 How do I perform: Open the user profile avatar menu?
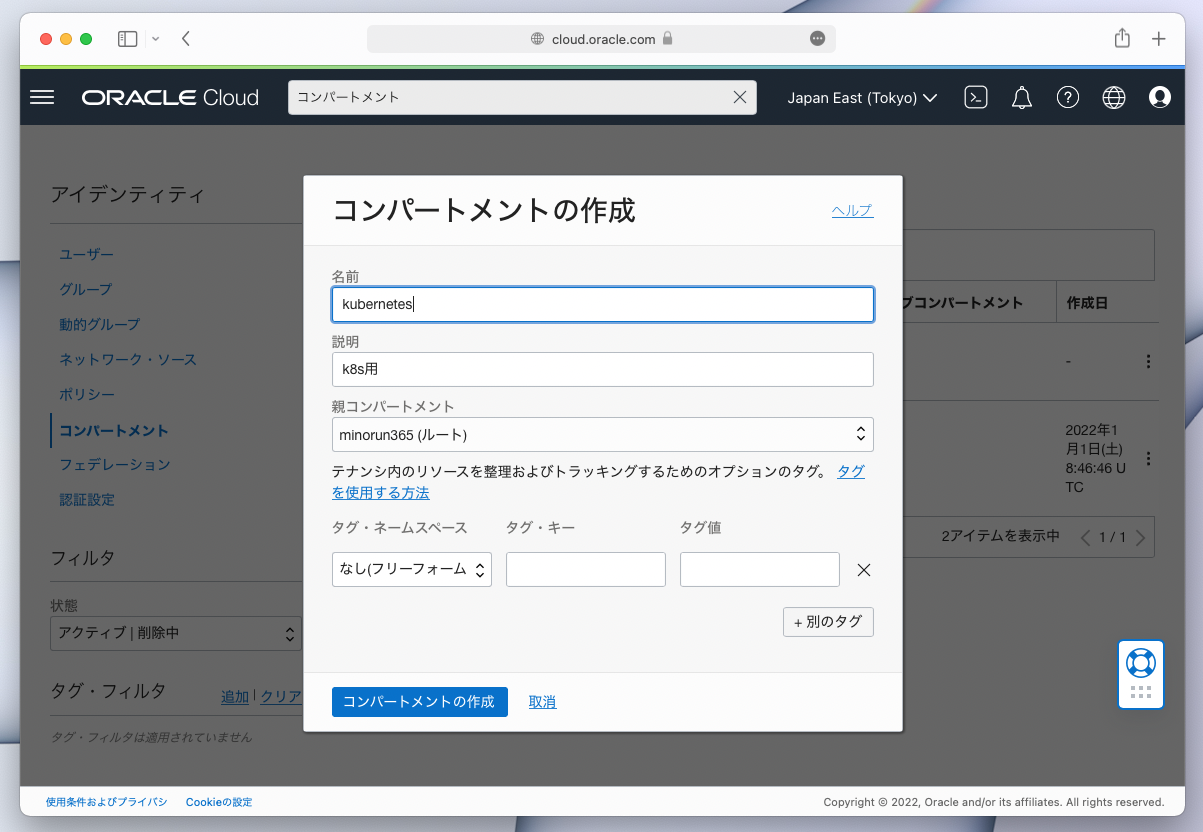[x=1159, y=97]
